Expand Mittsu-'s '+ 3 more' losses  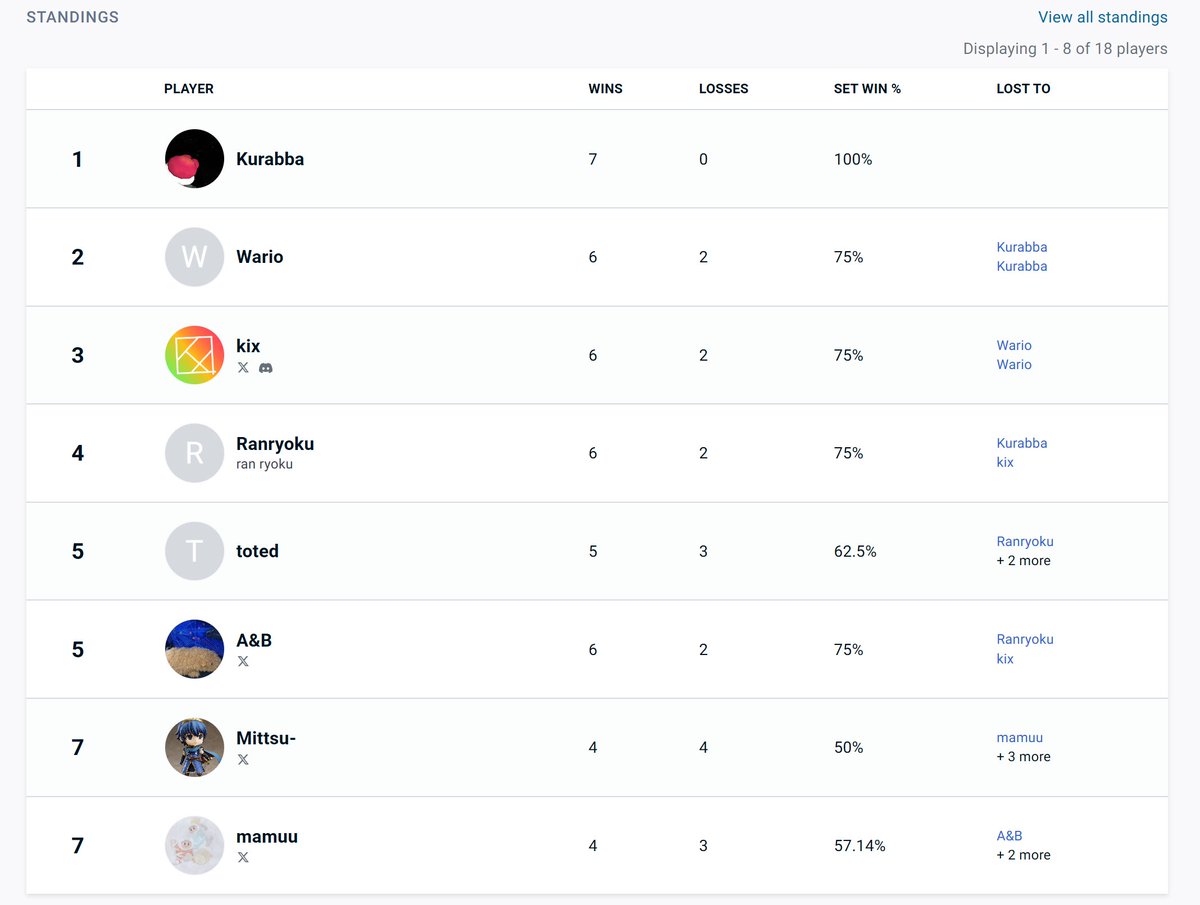pyautogui.click(x=1024, y=757)
